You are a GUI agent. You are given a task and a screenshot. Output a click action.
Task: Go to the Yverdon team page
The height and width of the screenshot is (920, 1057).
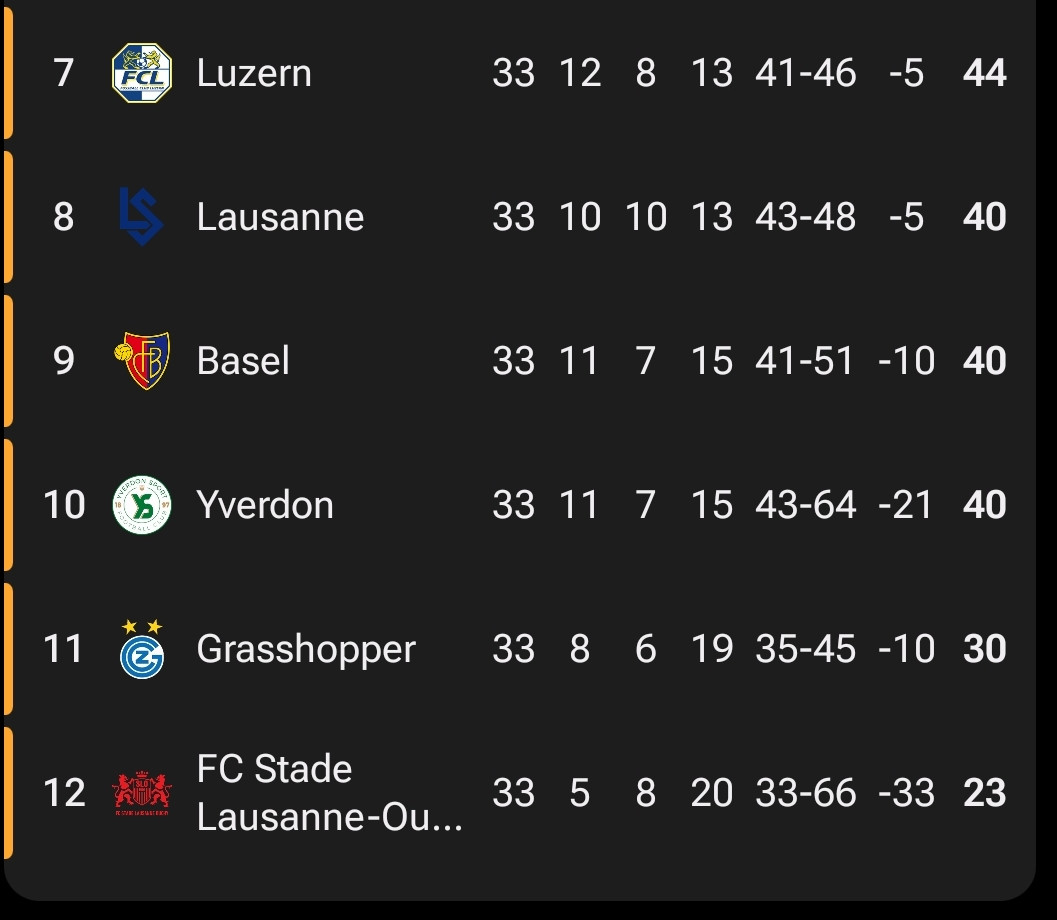(265, 505)
